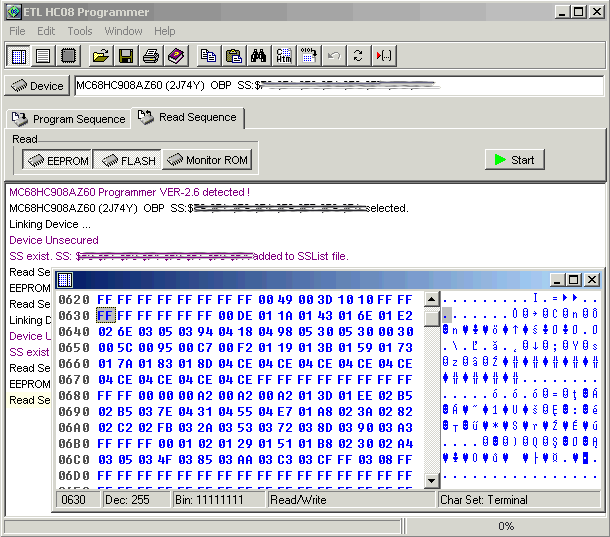
Task: Open the Window menu
Action: [x=123, y=31]
